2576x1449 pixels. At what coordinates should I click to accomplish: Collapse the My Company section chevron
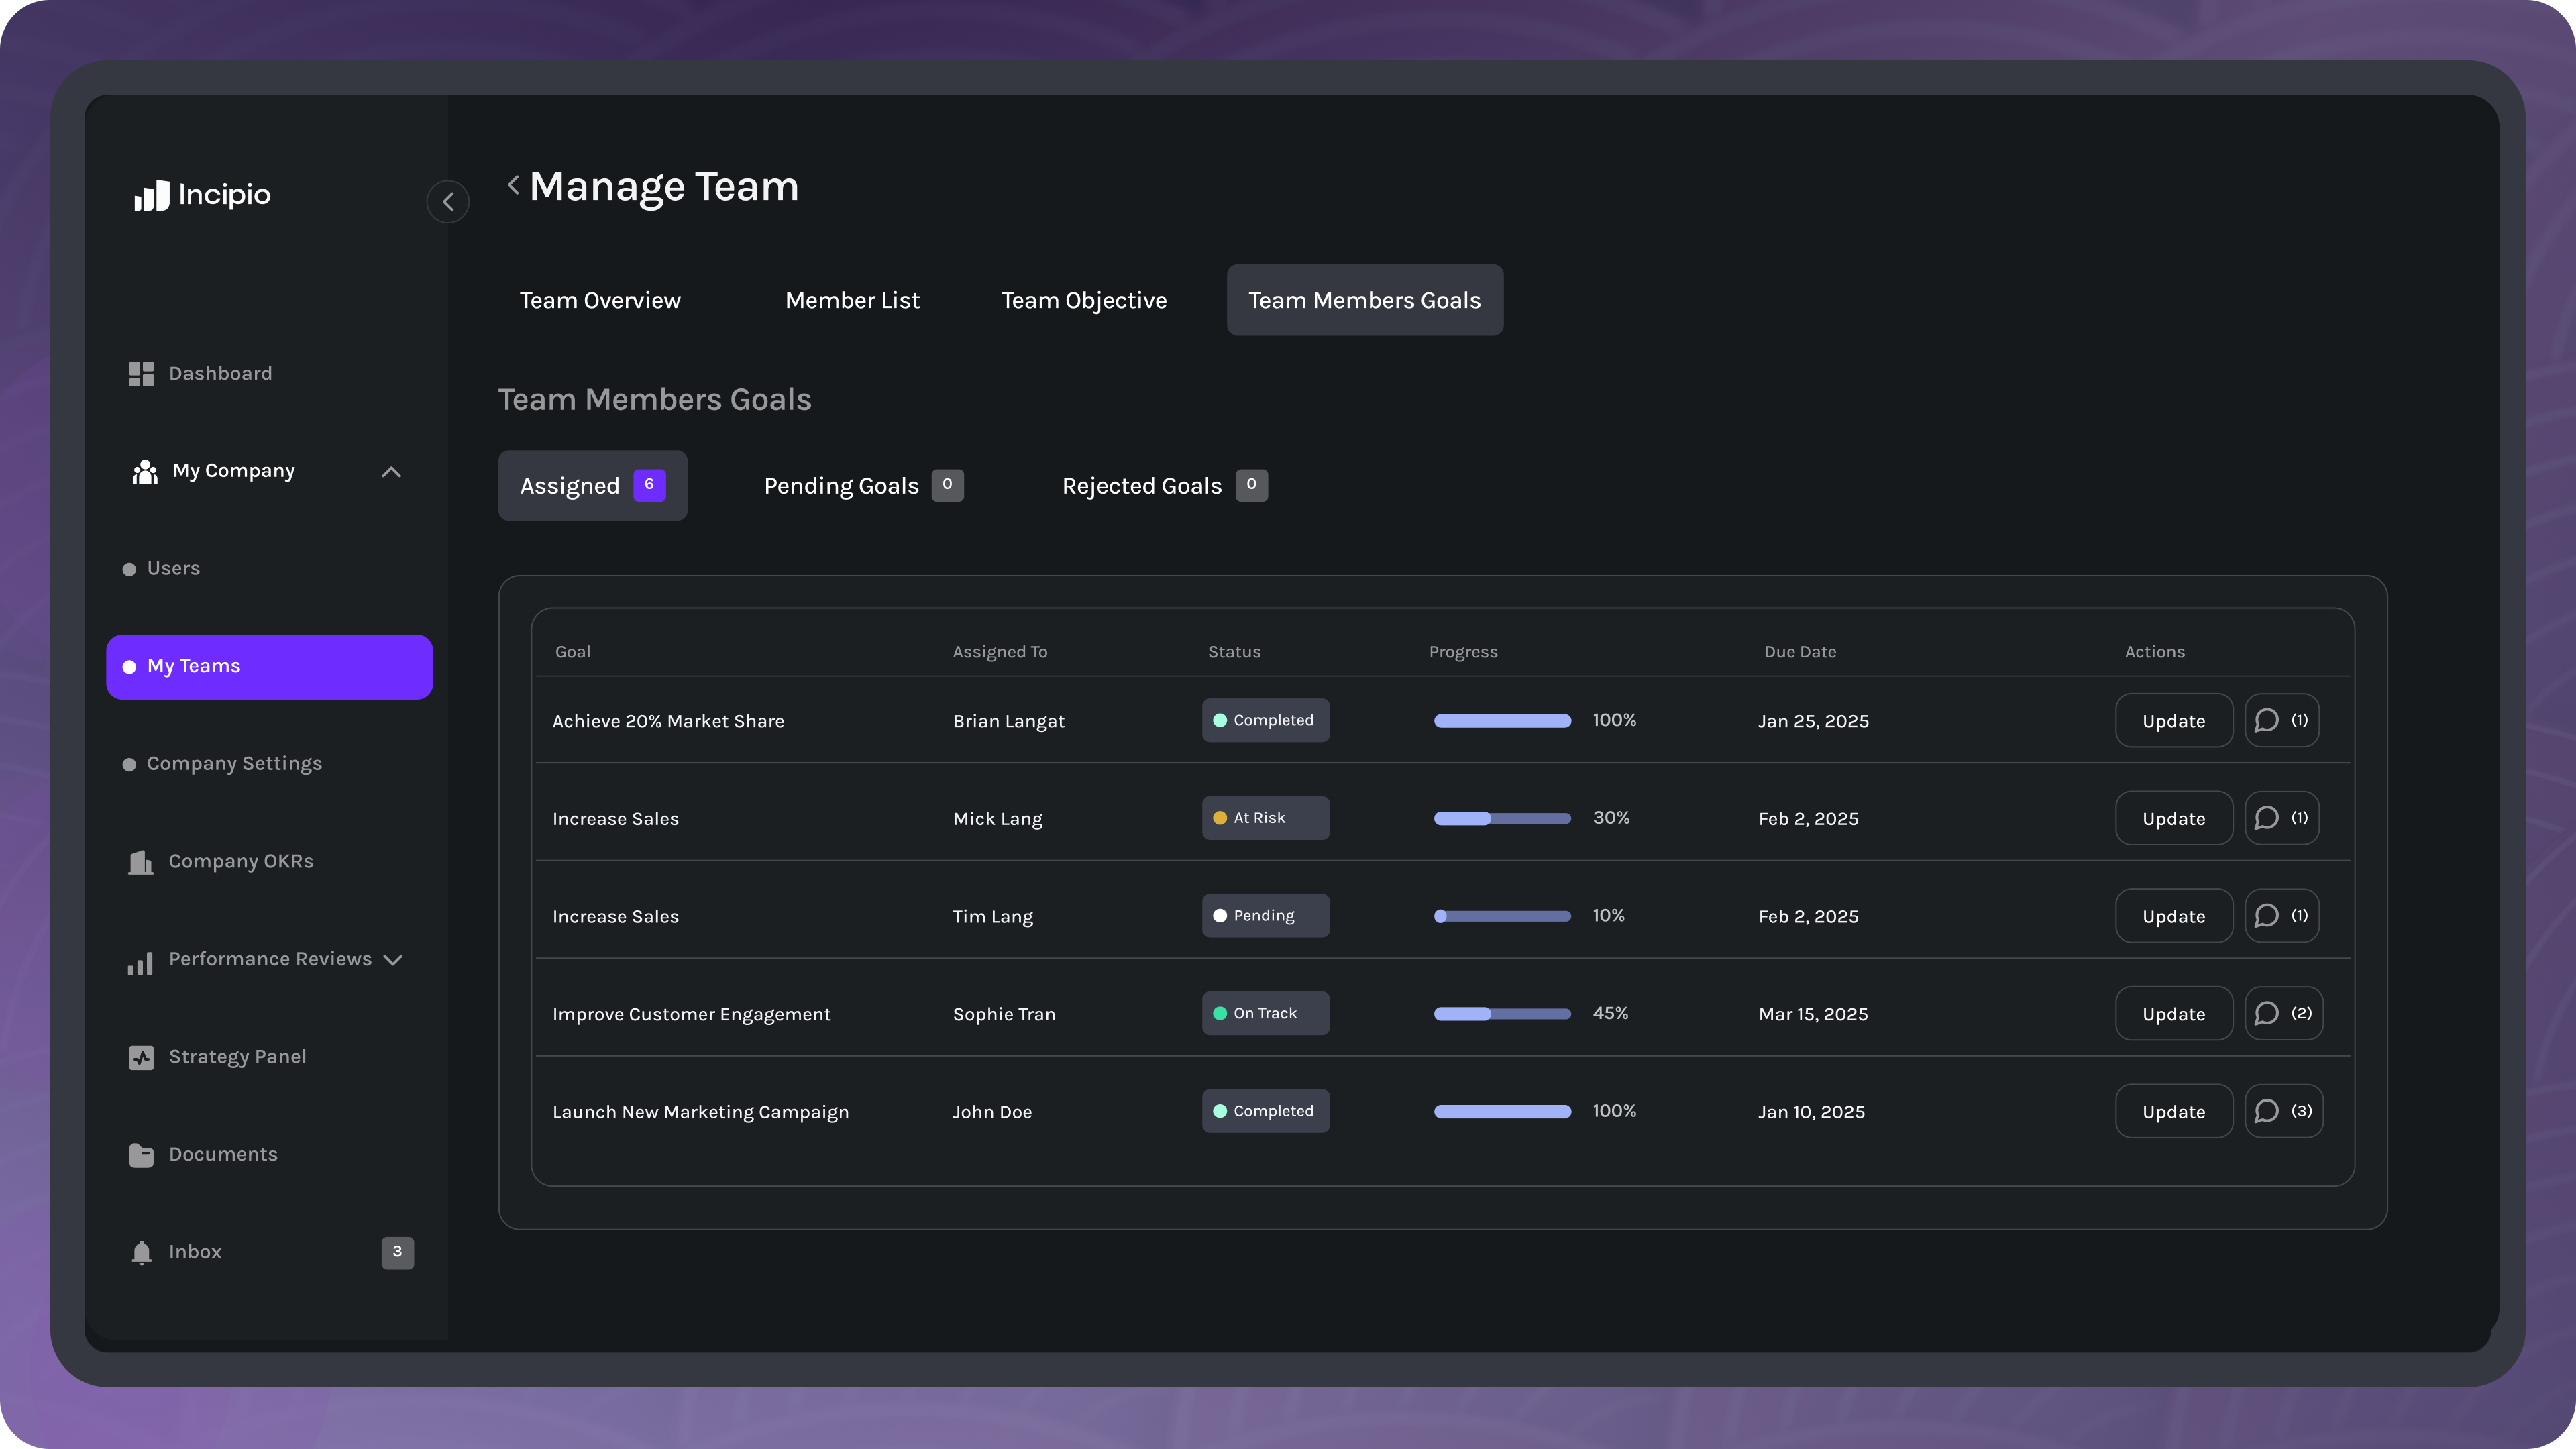click(391, 471)
